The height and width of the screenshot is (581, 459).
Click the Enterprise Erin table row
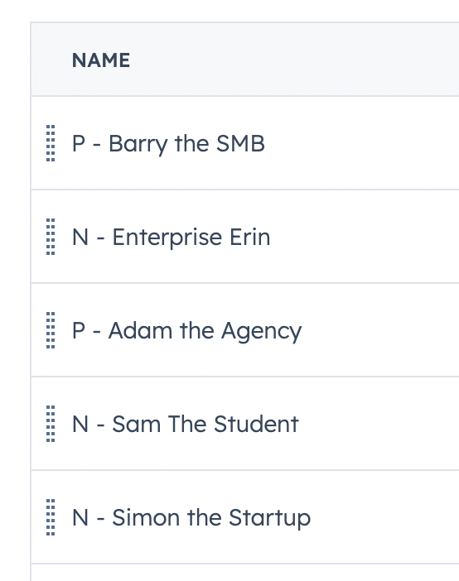coord(245,236)
